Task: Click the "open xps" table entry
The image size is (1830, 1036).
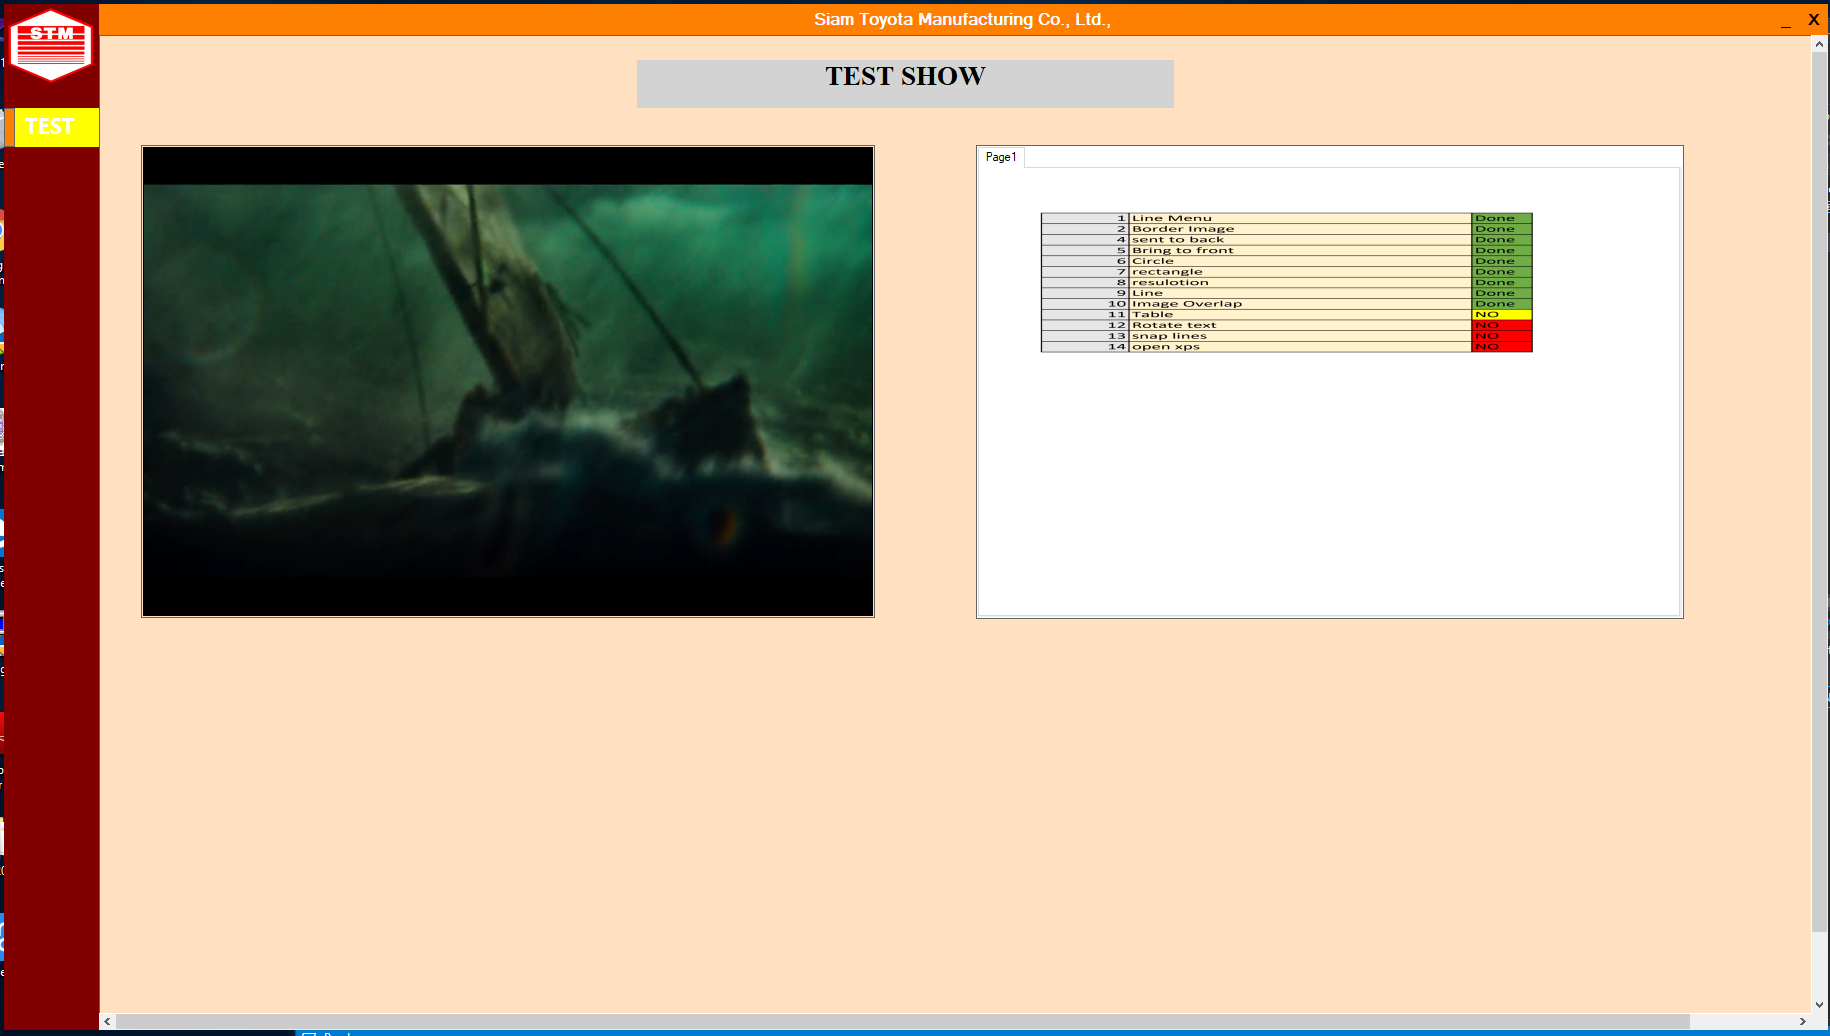Action: (x=1166, y=347)
